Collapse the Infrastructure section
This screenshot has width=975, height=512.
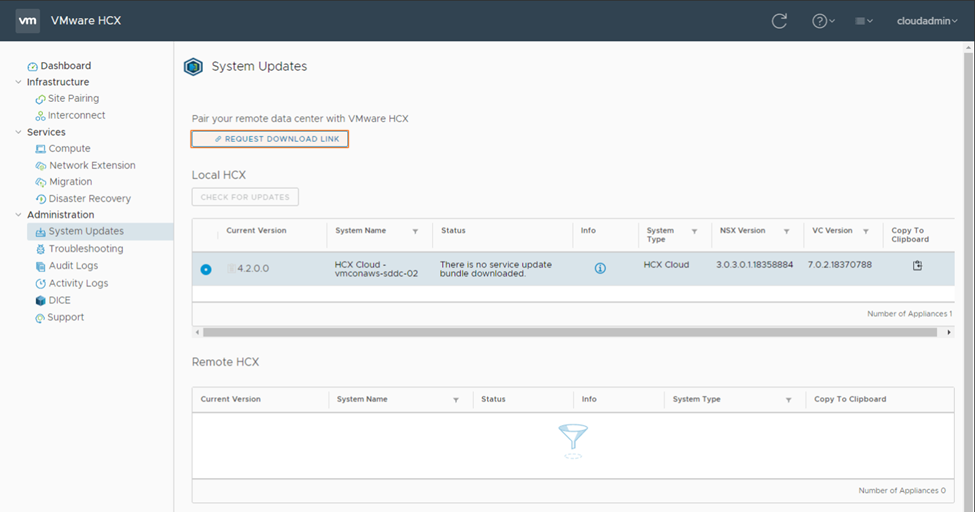tap(18, 82)
